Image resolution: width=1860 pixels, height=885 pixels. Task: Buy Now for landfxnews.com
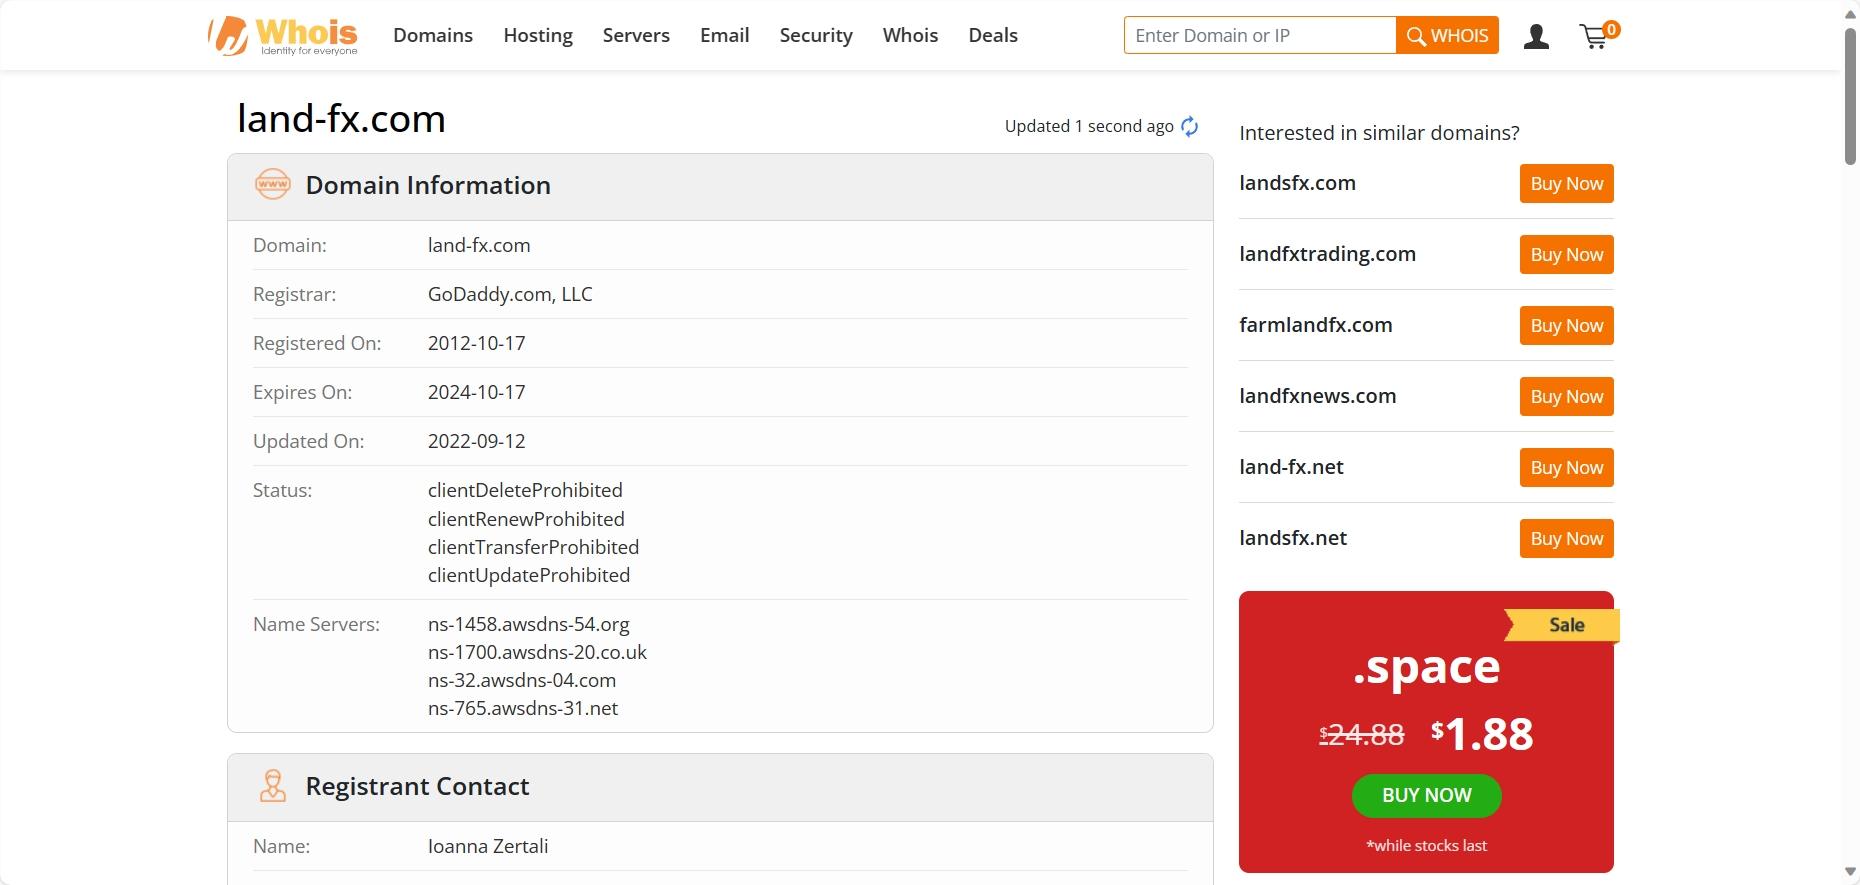click(1567, 397)
